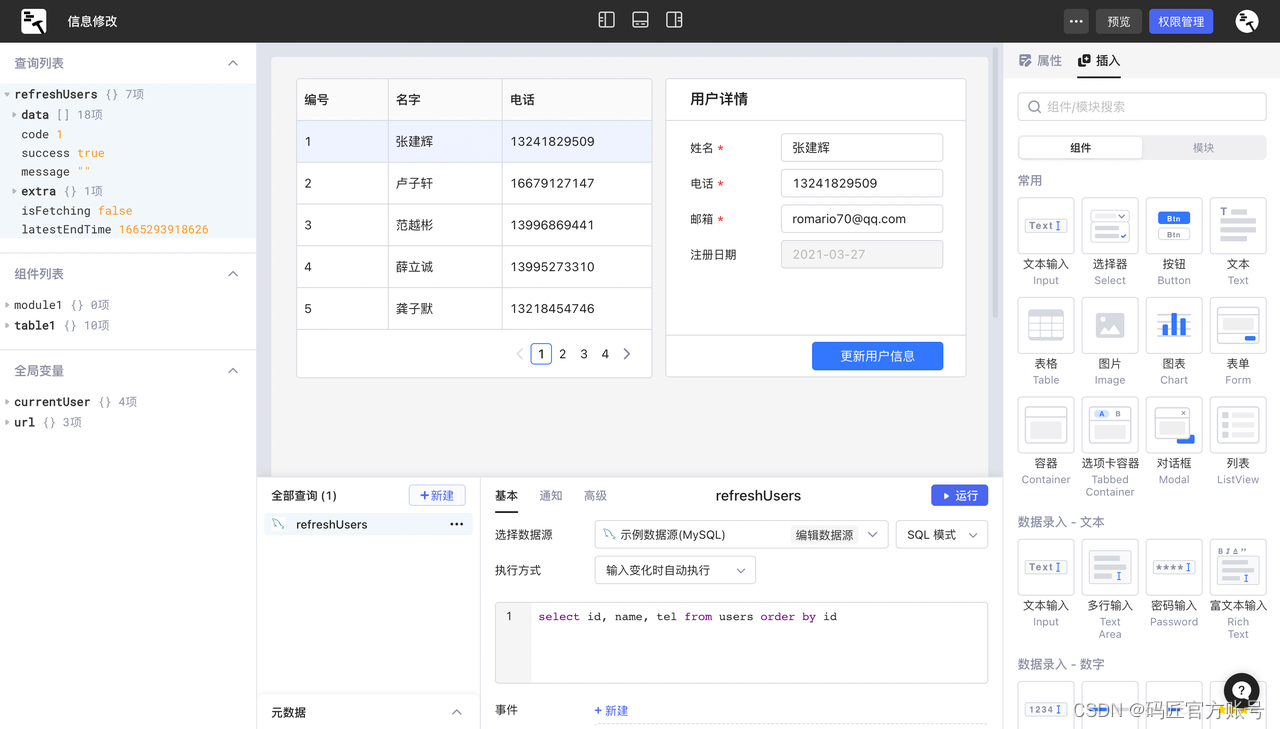This screenshot has height=729, width=1280.
Task: Click the 权限管理 button
Action: click(x=1181, y=21)
